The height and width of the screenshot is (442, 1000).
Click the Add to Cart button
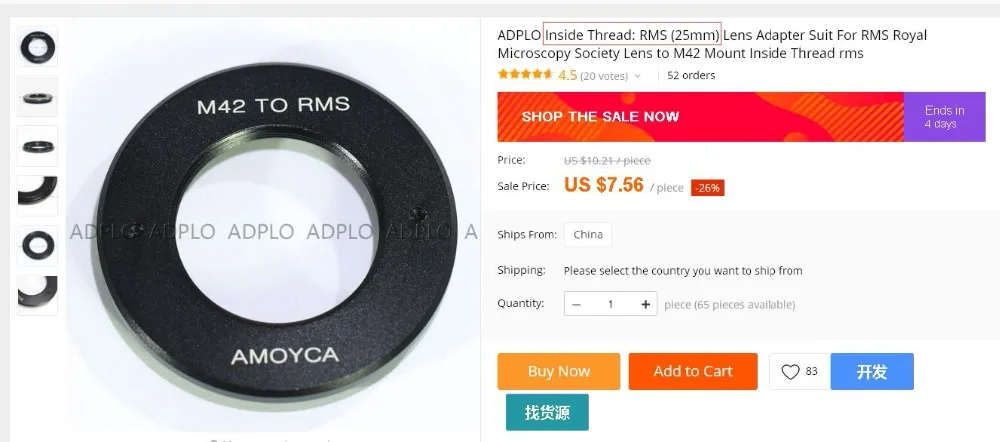(x=693, y=371)
